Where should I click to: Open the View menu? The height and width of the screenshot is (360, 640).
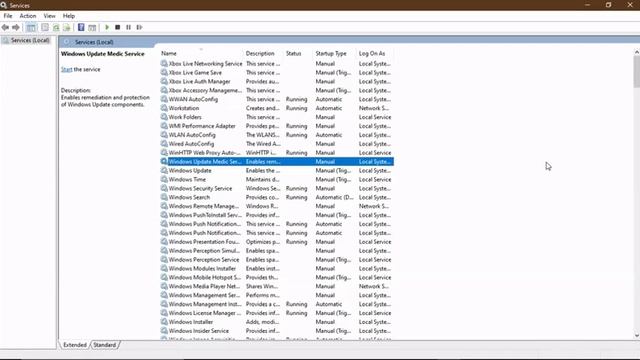point(49,16)
